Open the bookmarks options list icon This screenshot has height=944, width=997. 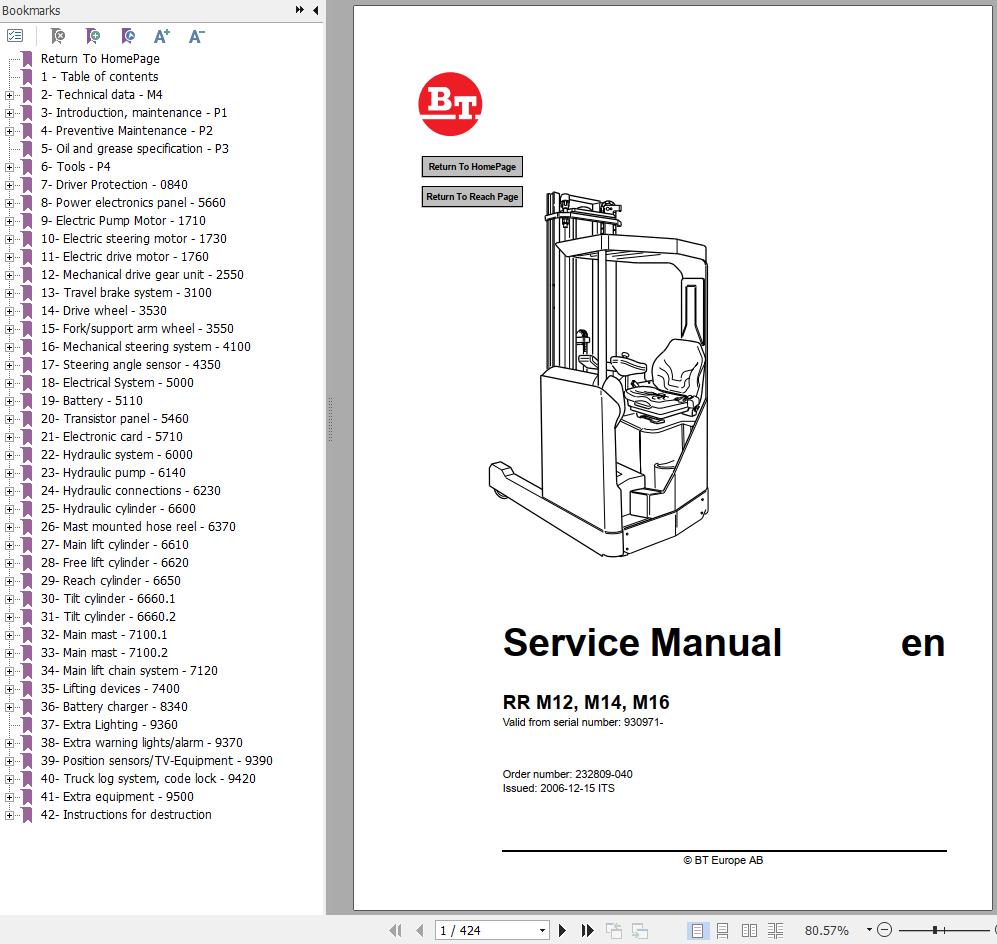(x=15, y=36)
